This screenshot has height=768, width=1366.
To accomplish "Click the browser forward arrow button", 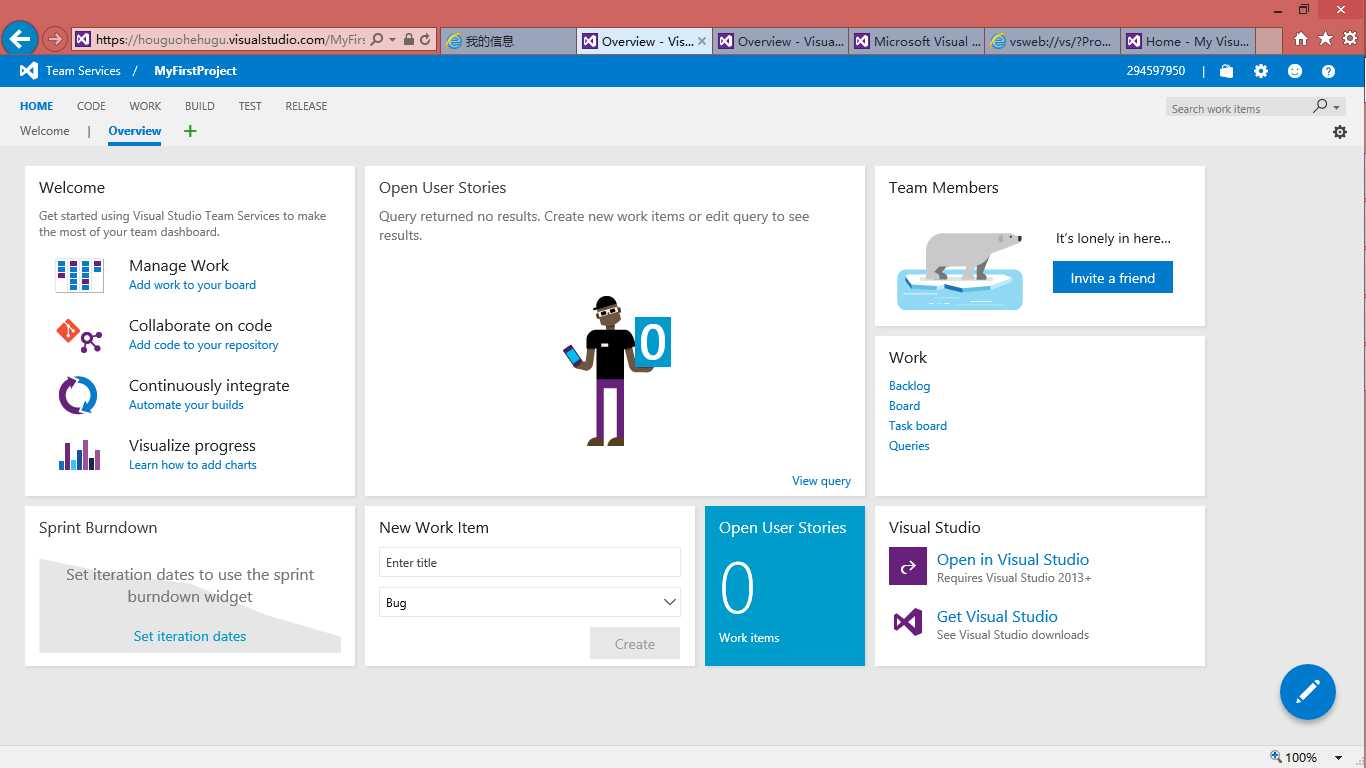I will coord(55,40).
